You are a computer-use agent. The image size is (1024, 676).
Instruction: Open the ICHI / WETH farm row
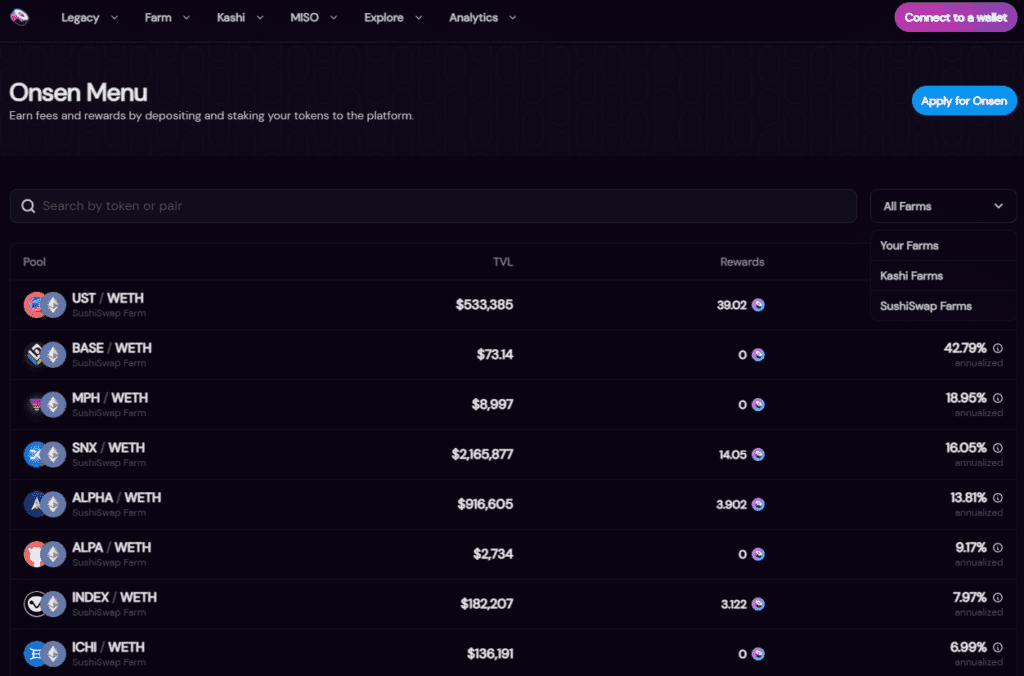pyautogui.click(x=513, y=652)
